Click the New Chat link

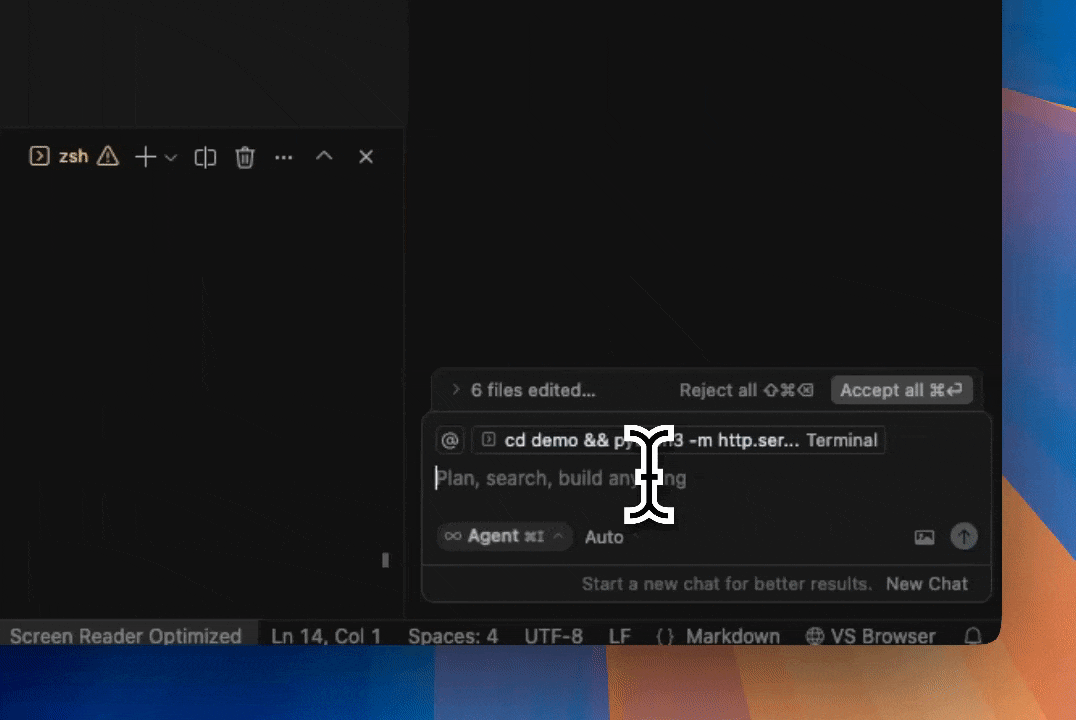(x=927, y=584)
